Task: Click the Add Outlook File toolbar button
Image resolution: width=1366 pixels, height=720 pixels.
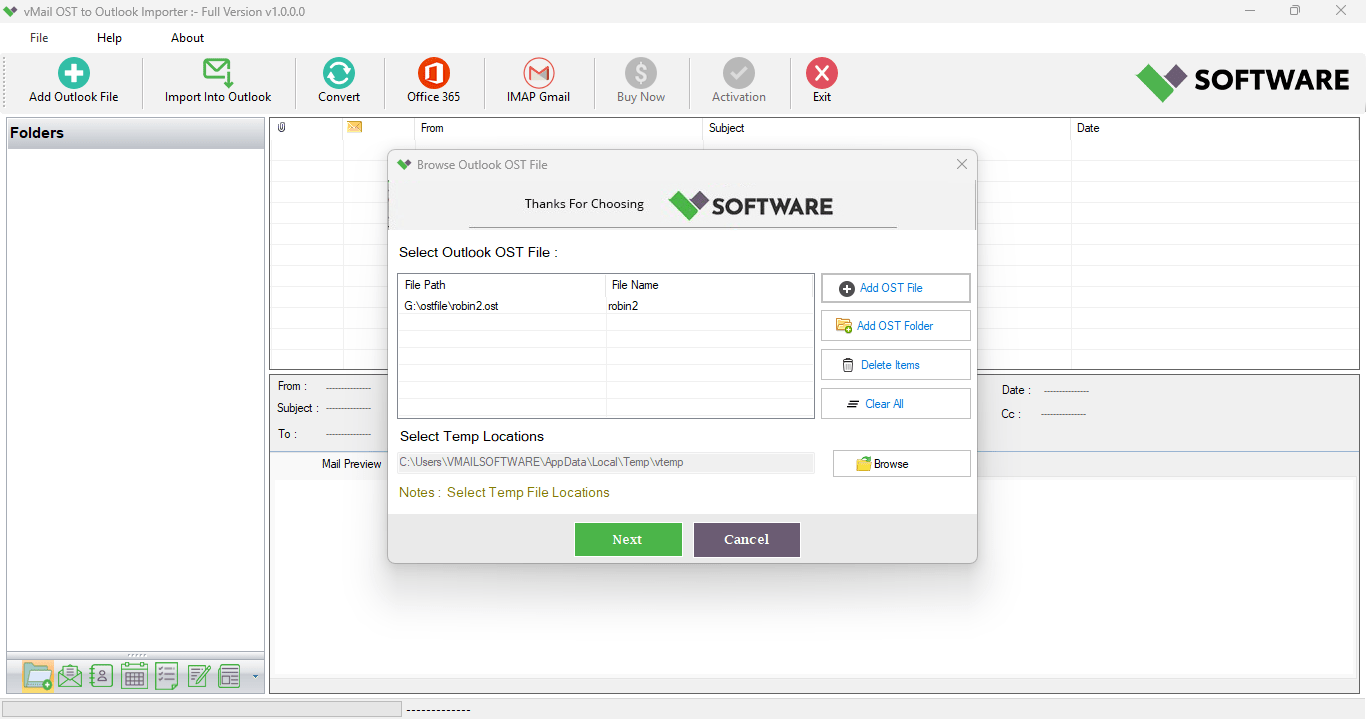Action: [73, 81]
